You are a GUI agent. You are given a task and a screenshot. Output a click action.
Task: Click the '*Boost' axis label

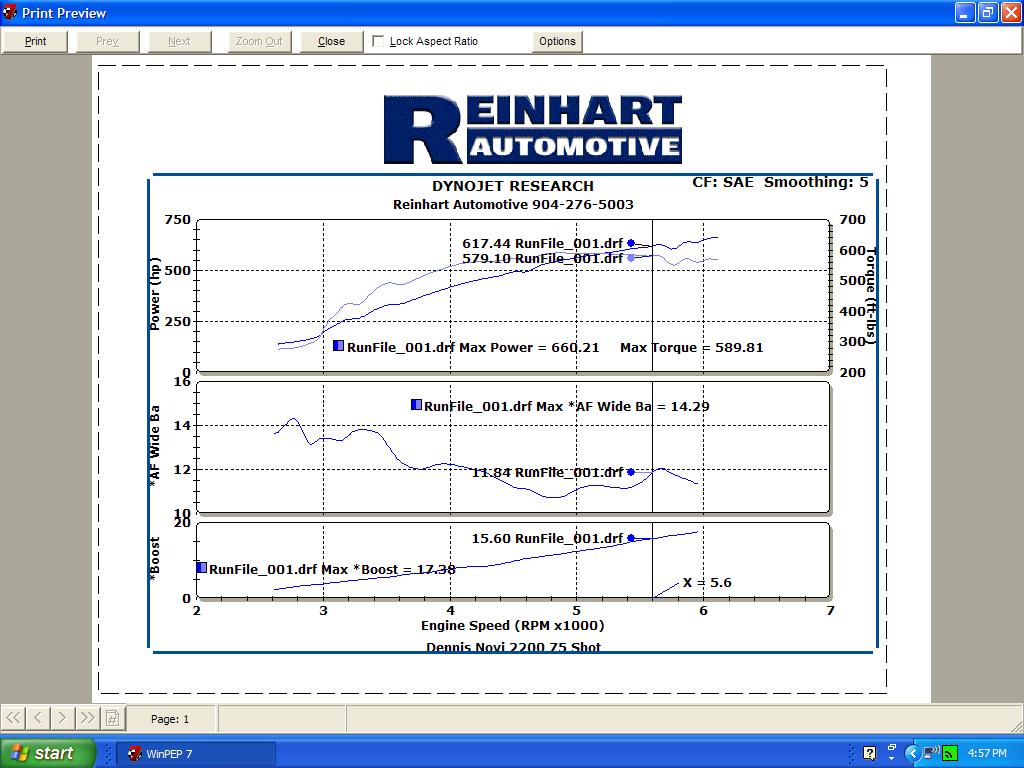click(x=155, y=559)
